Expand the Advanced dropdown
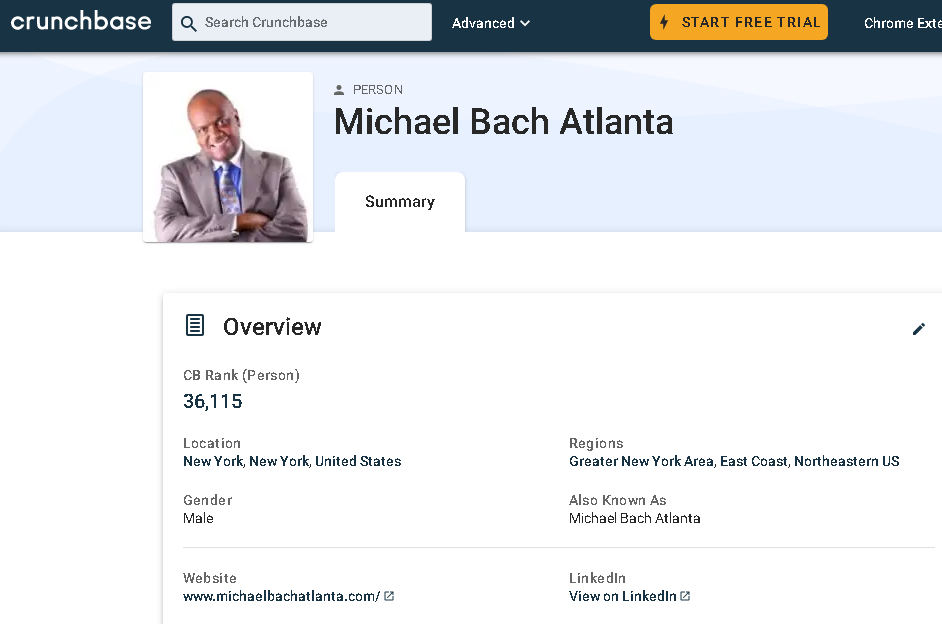The image size is (942, 624). pos(490,23)
